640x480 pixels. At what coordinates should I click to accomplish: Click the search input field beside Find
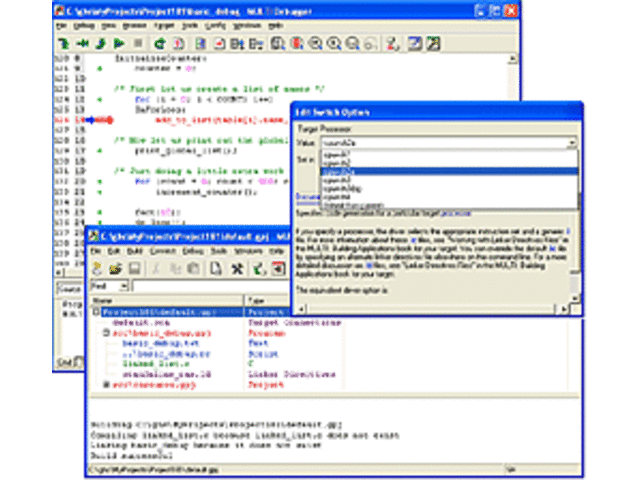(x=210, y=284)
